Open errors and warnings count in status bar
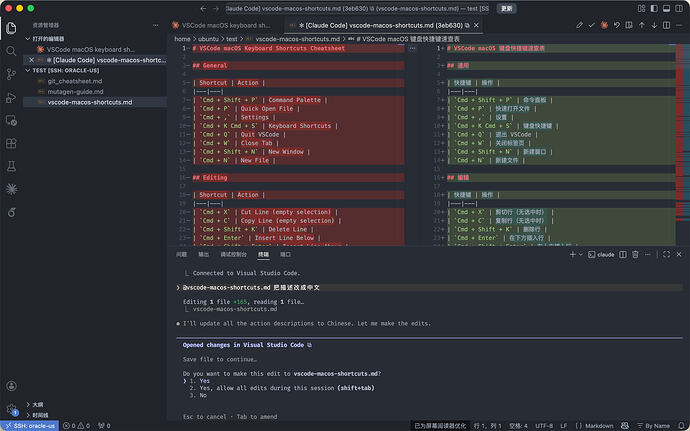The image size is (690, 431). pos(76,426)
